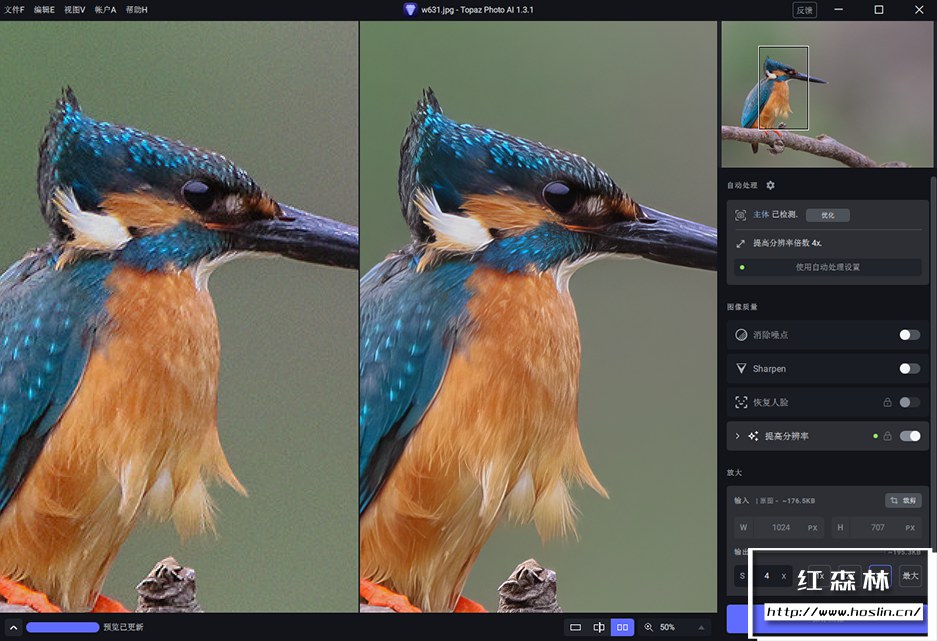937x641 pixels.
Task: Expand the 提高分辨率 section chevron
Action: click(x=737, y=436)
